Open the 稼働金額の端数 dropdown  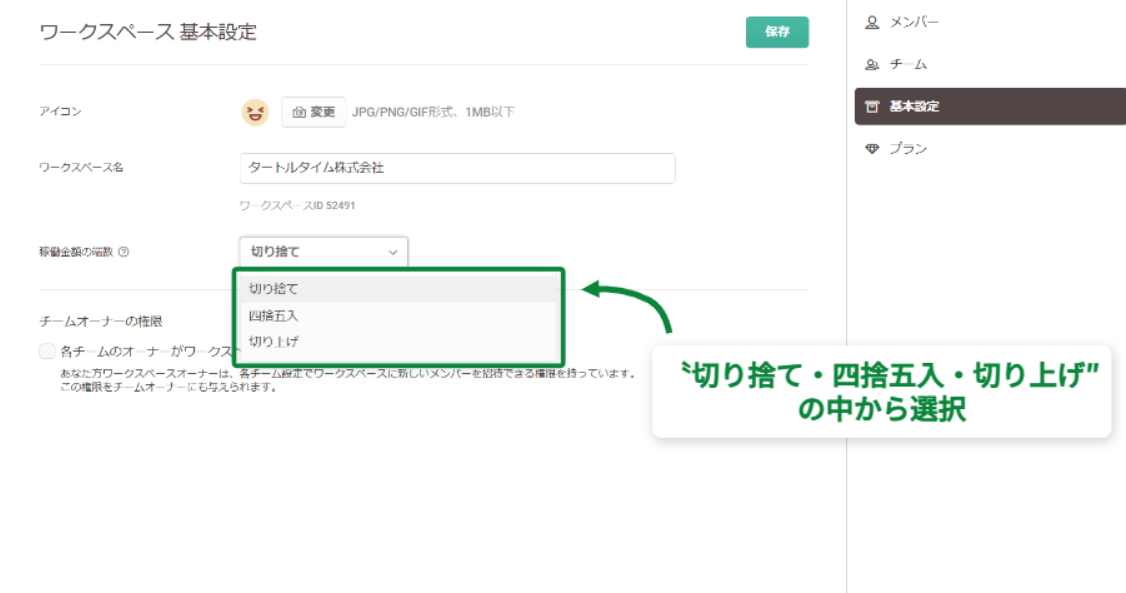coord(320,252)
